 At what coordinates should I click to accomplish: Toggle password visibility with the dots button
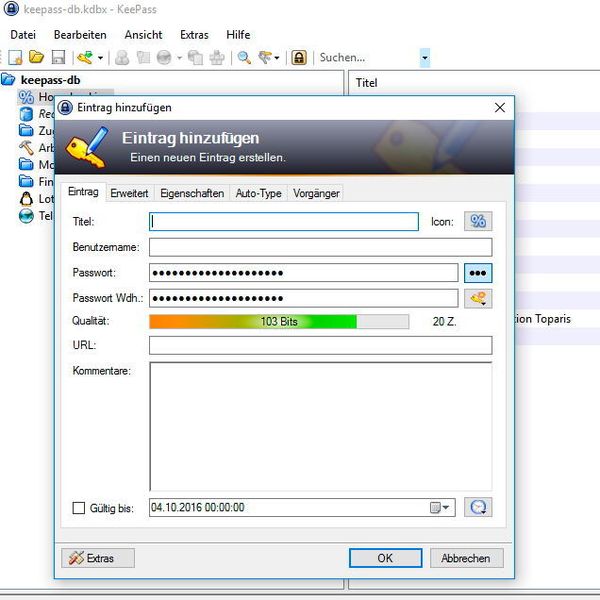coord(478,273)
